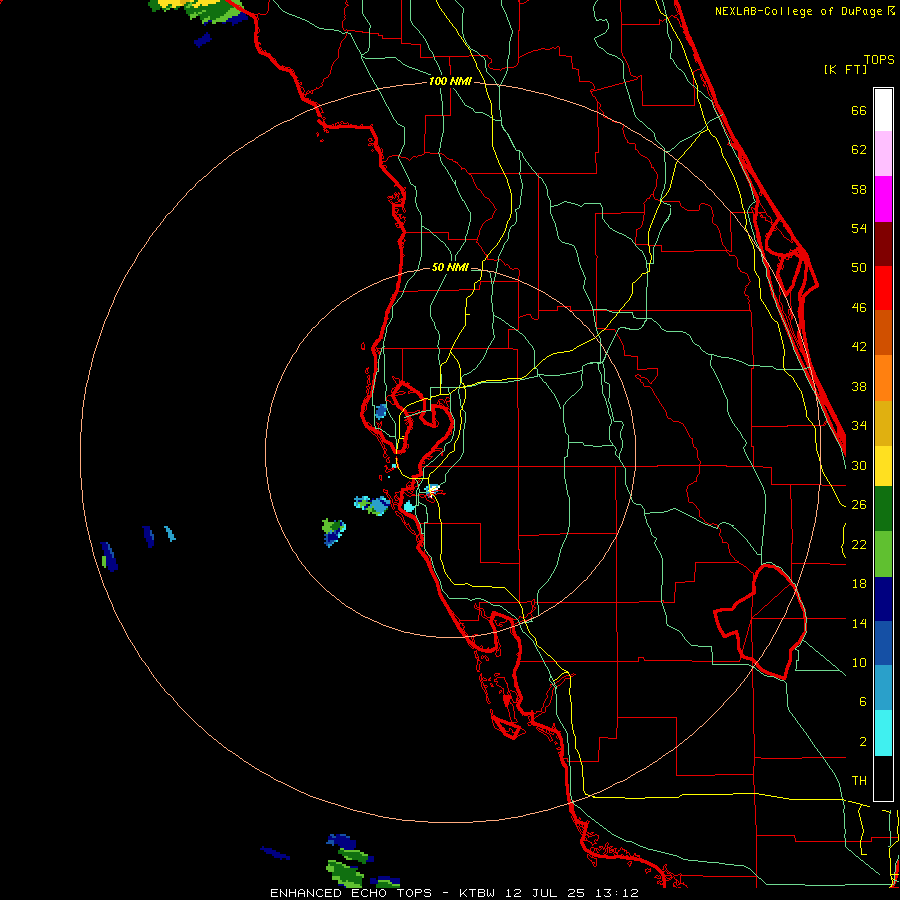900x900 pixels.
Task: Click the 50 NMI range ring label
Action: (x=450, y=267)
